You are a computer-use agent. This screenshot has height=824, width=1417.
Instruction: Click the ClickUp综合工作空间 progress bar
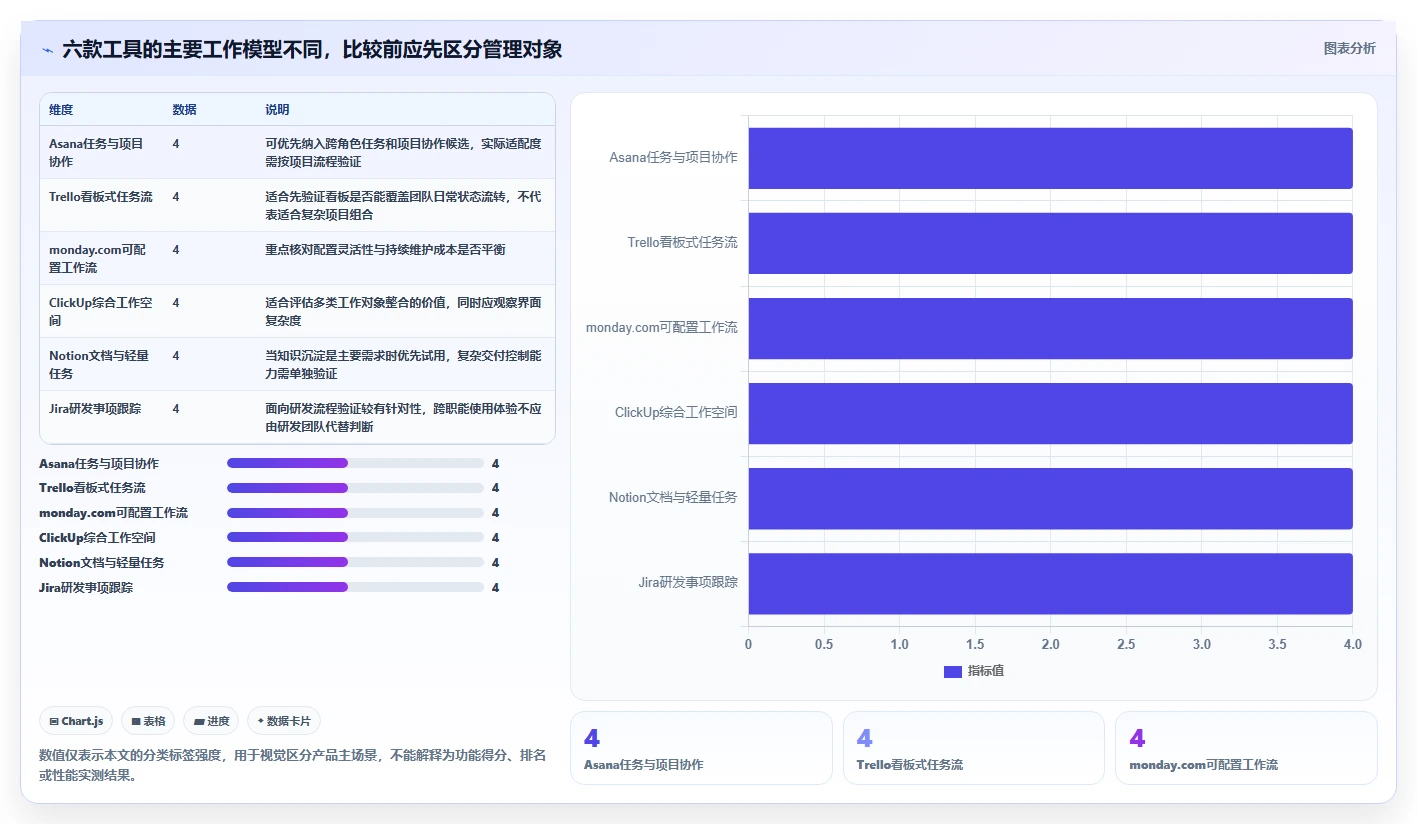pos(355,537)
